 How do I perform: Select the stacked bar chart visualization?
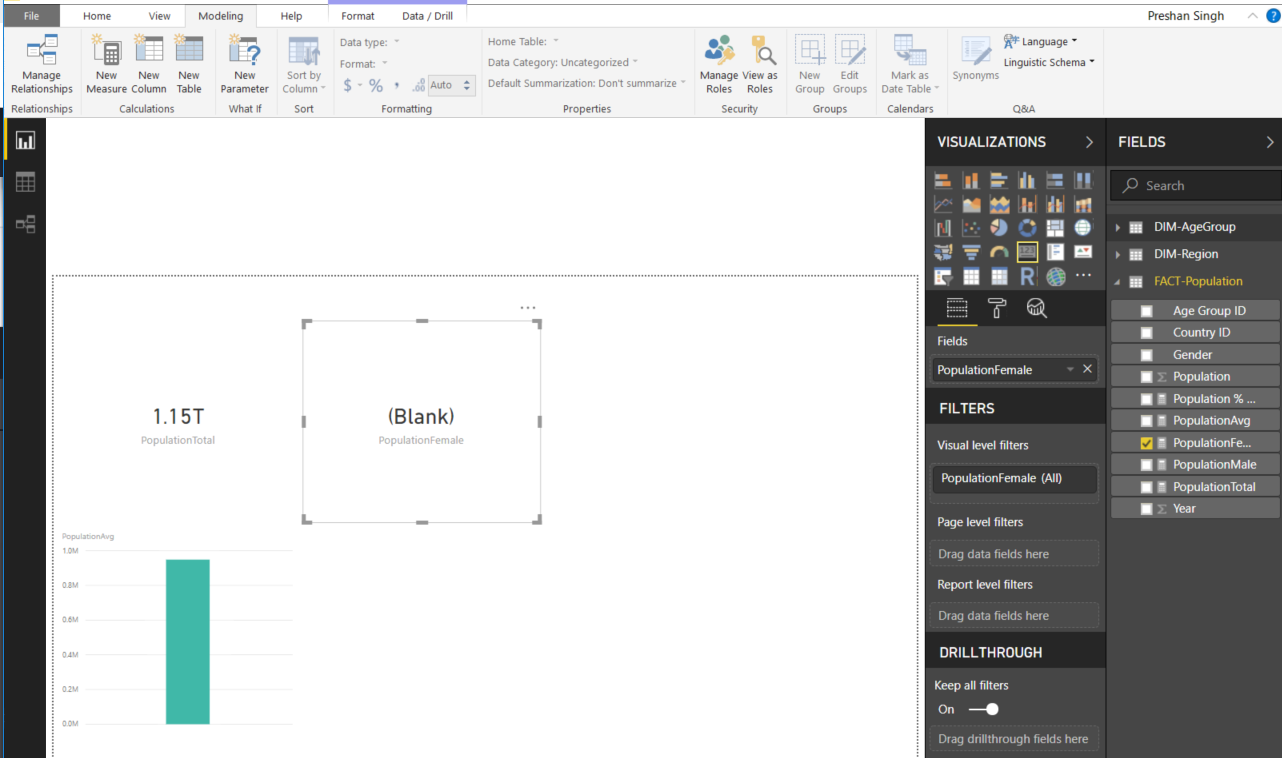pos(943,180)
